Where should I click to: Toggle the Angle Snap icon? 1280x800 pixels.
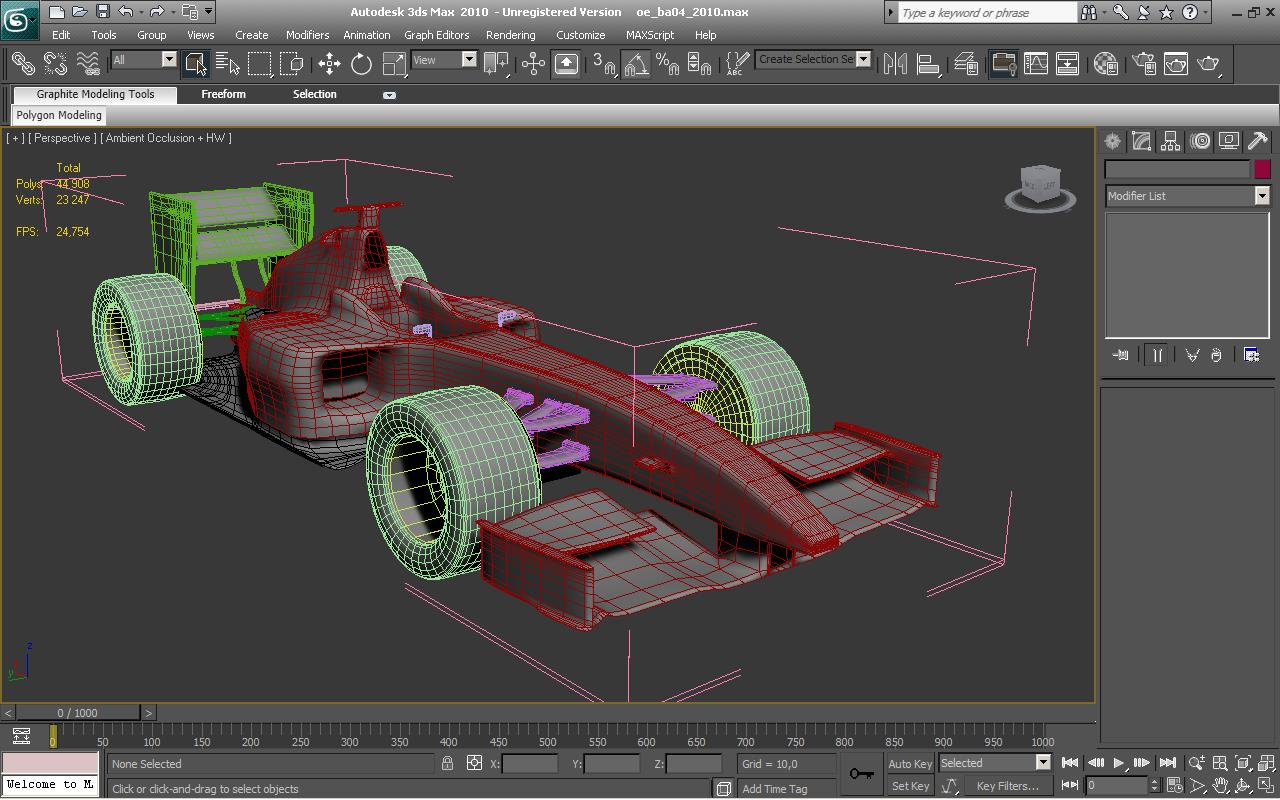pos(635,64)
